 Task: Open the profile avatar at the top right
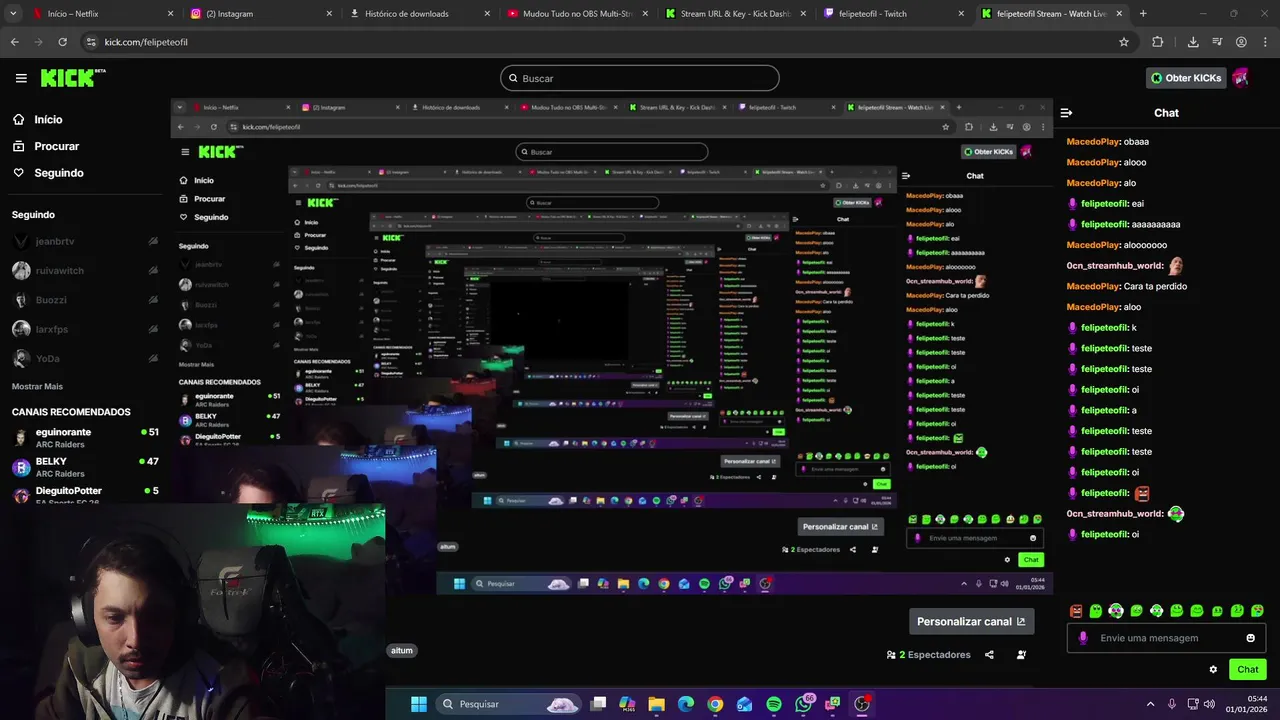tap(1240, 78)
